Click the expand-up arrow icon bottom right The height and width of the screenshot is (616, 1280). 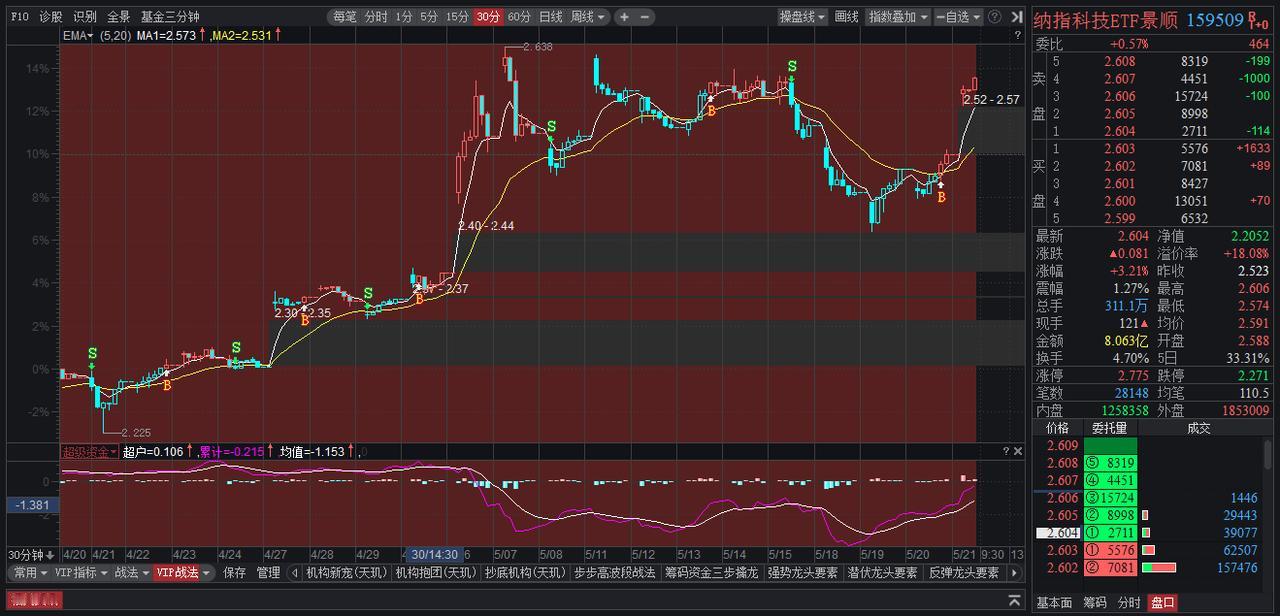point(1015,601)
